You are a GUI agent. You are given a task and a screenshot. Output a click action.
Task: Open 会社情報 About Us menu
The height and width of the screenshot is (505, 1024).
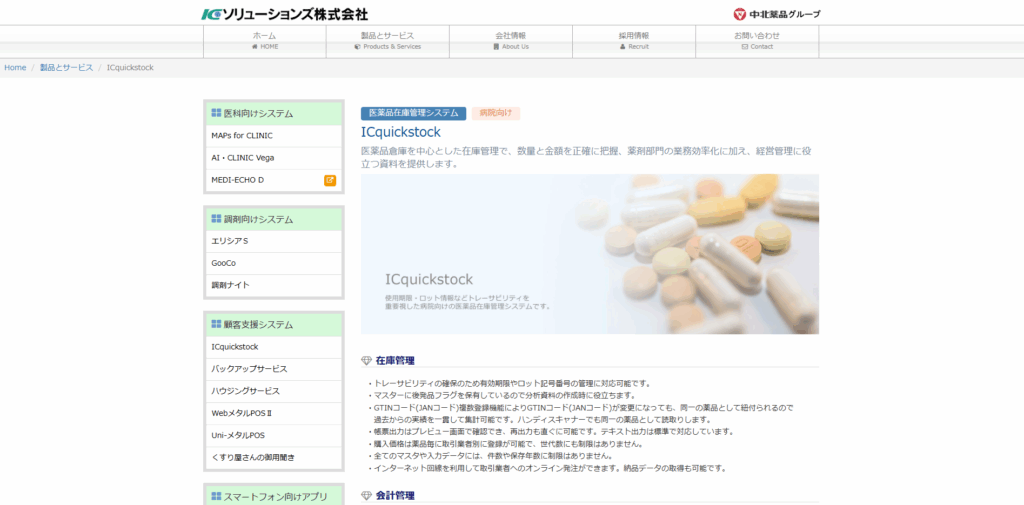[511, 41]
